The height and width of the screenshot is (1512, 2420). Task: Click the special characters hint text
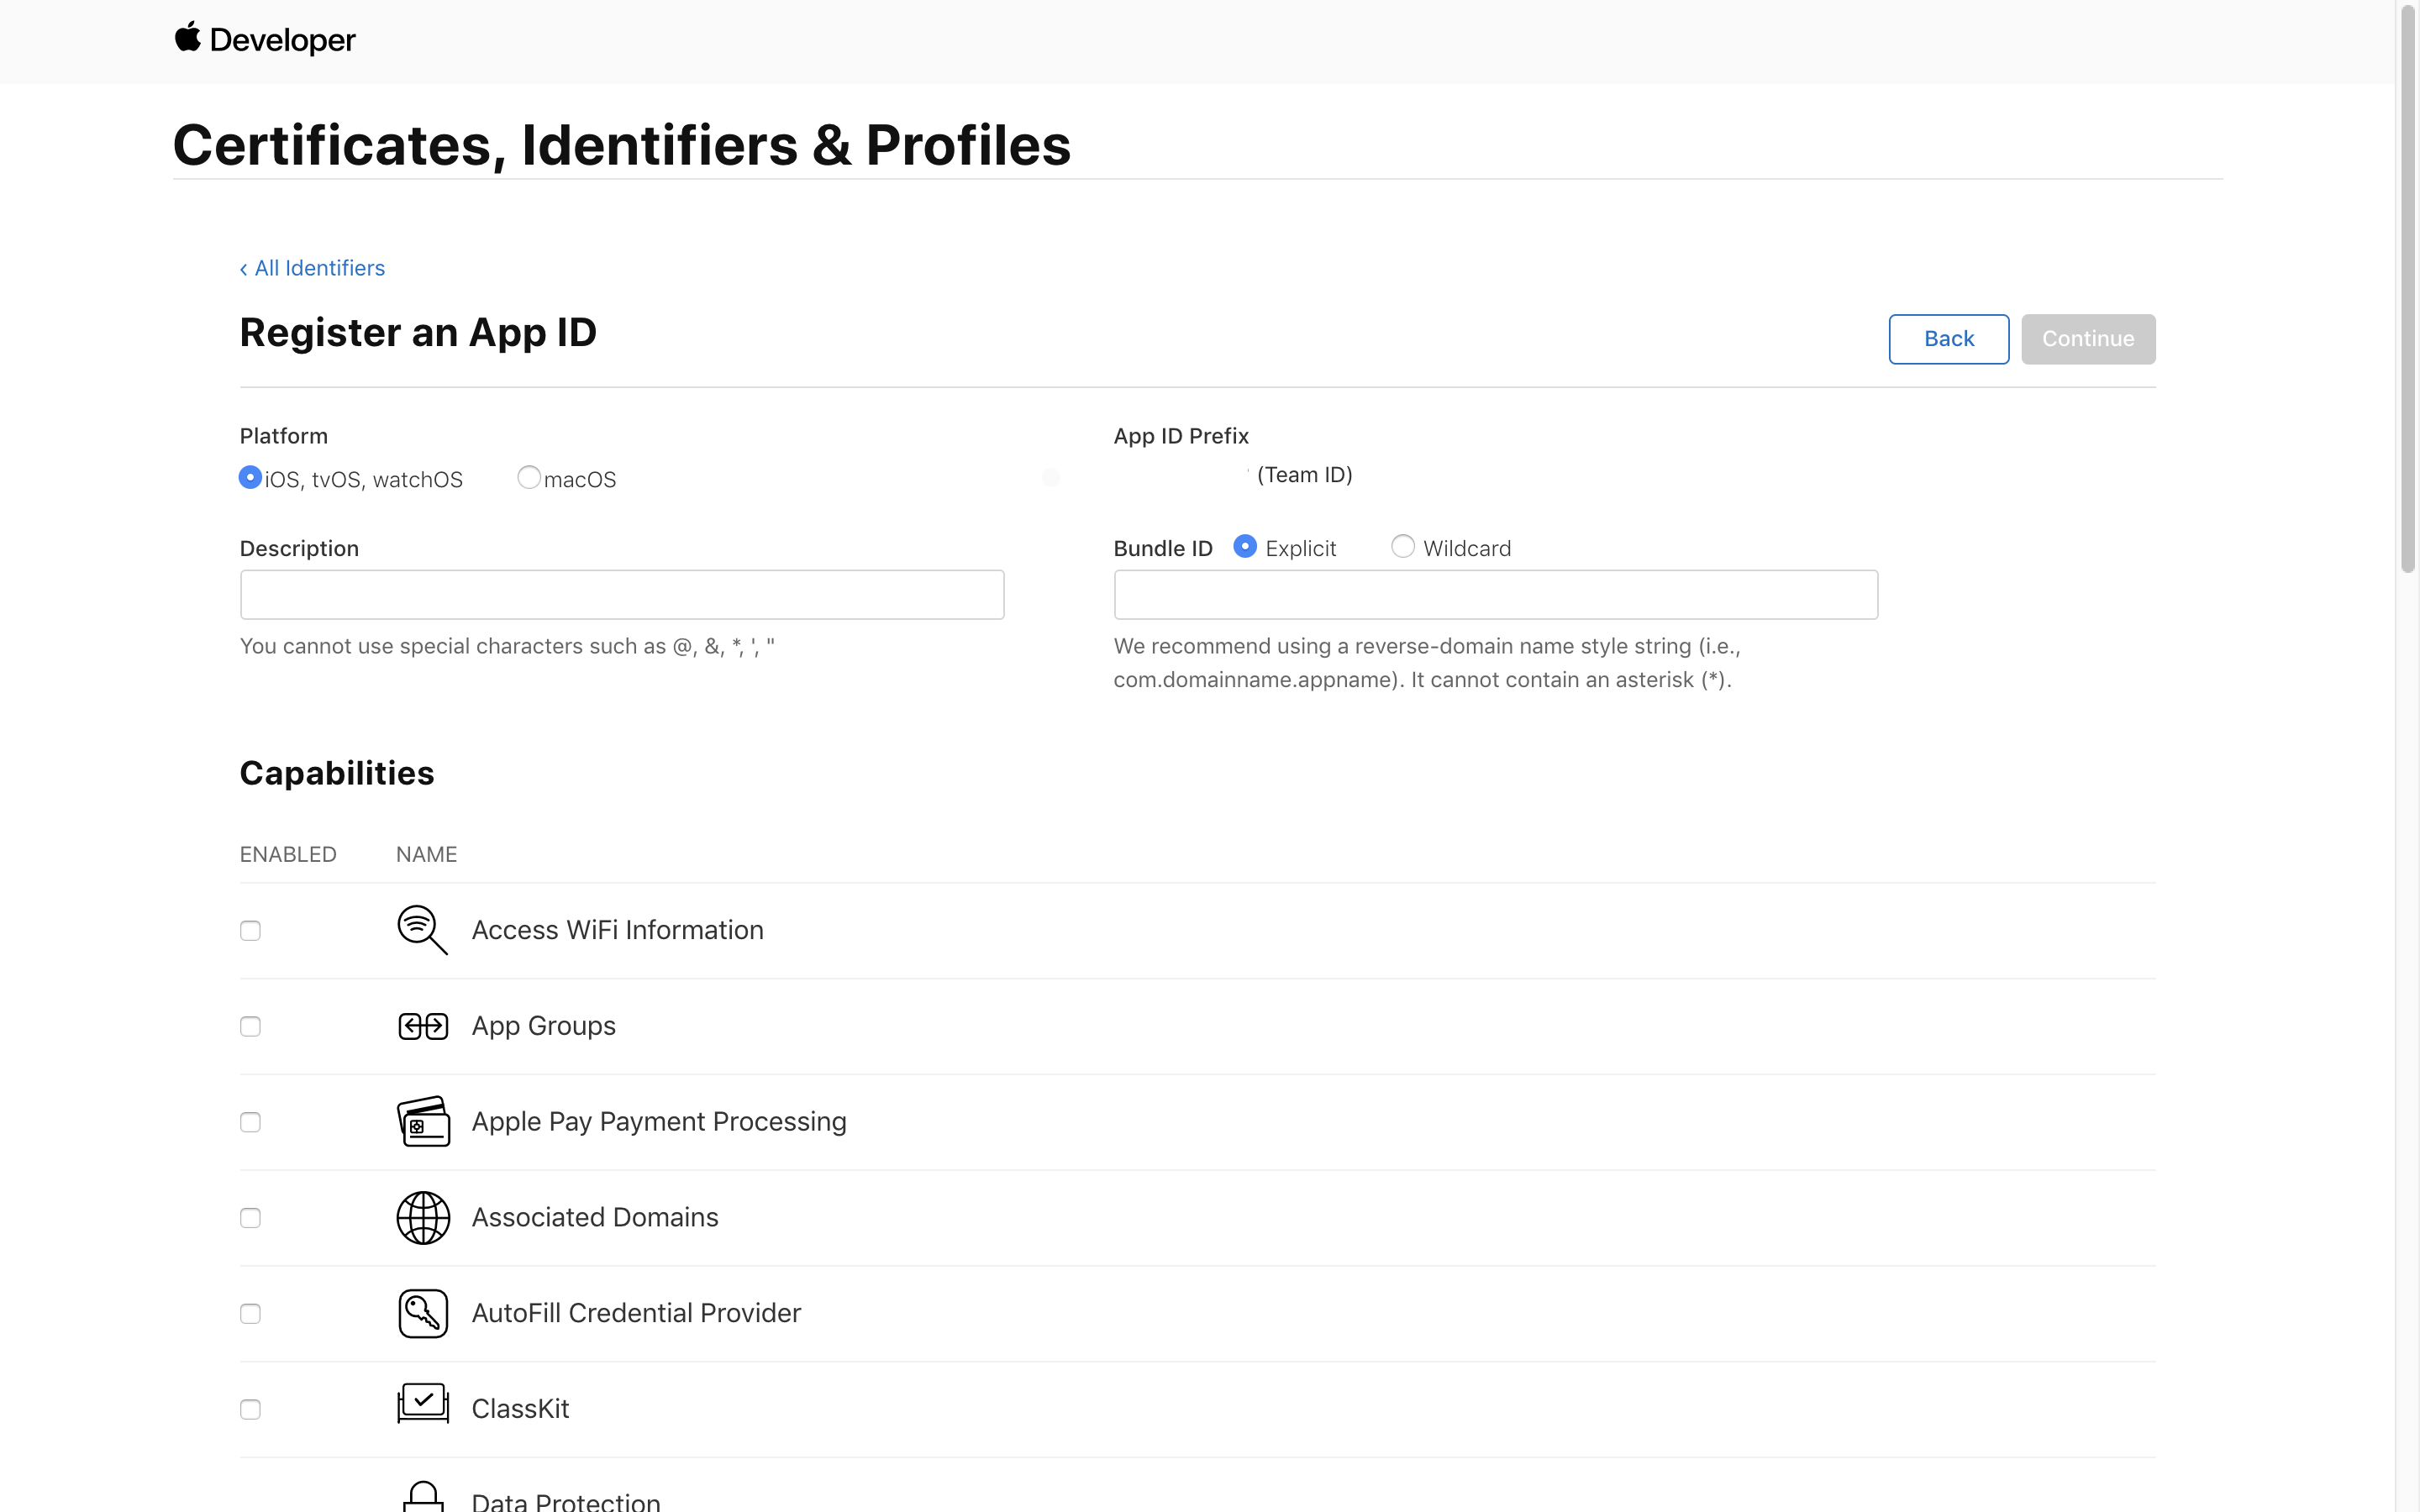click(507, 646)
